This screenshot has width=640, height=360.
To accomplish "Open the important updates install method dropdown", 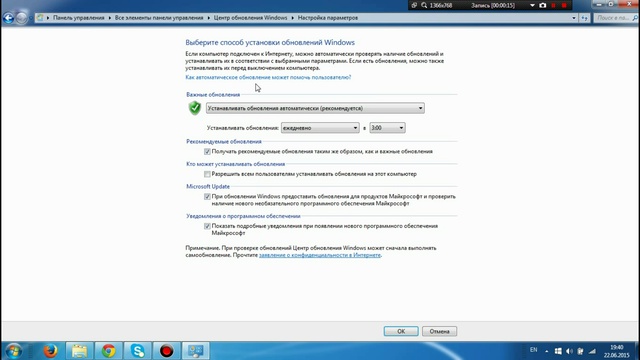I will tap(315, 108).
